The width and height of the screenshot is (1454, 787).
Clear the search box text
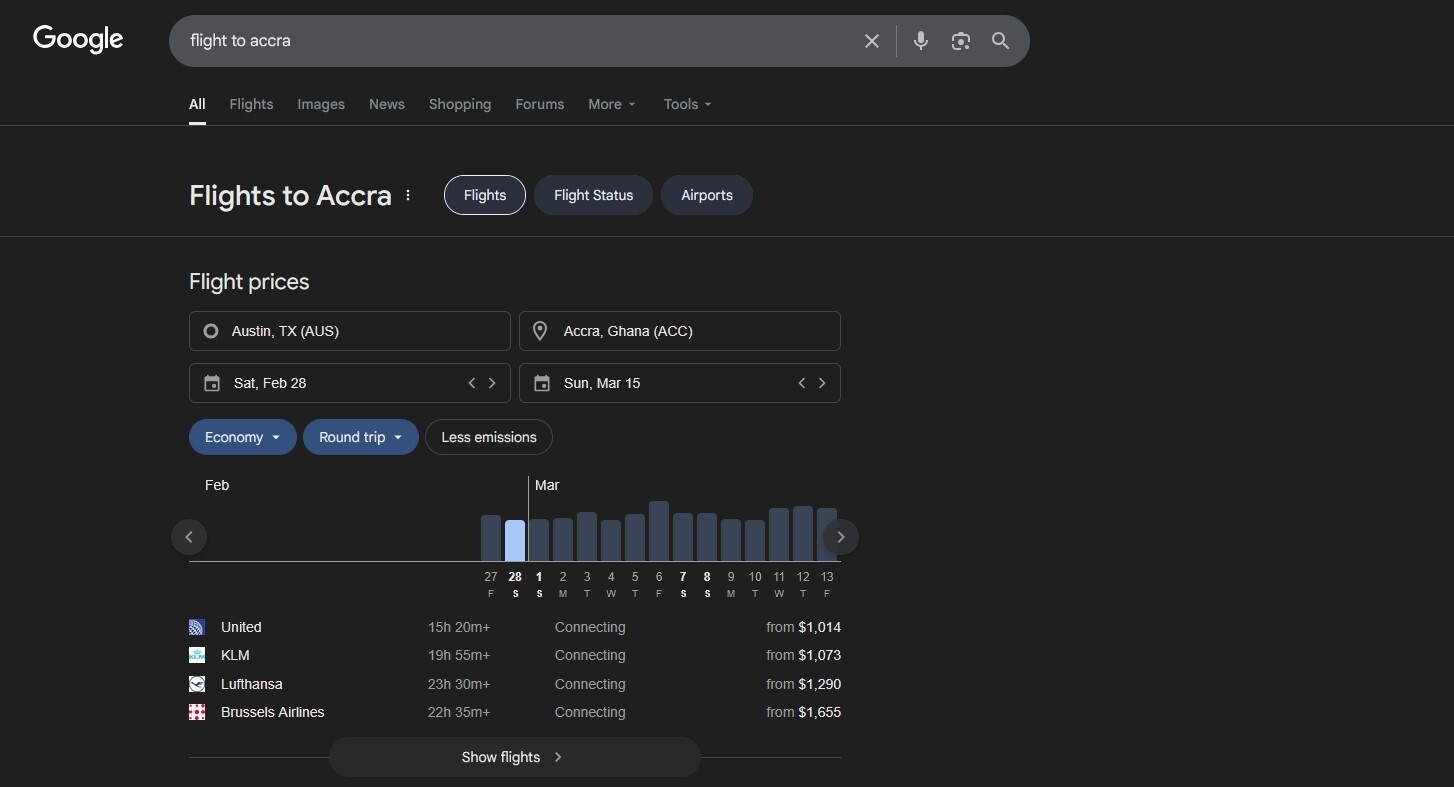click(x=872, y=41)
